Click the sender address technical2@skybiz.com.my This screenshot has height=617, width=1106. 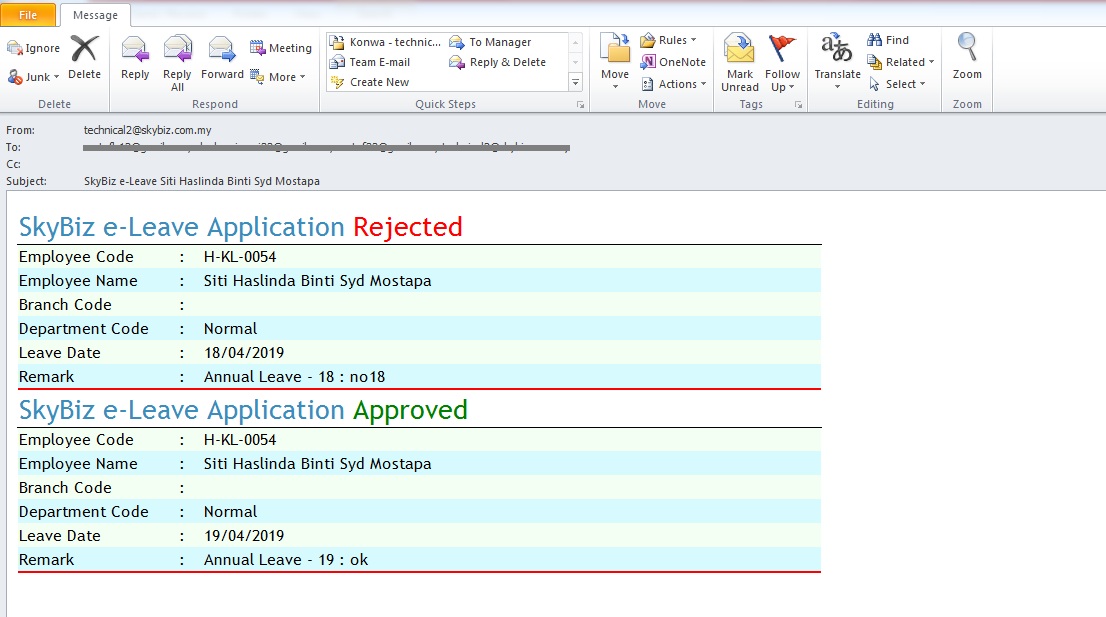[148, 130]
